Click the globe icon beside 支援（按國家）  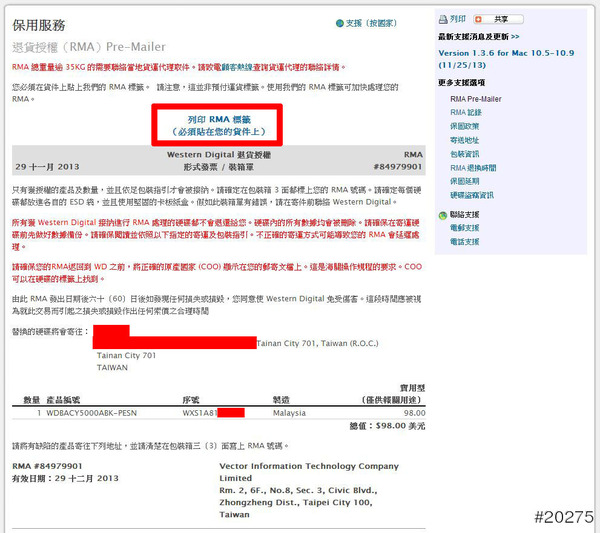(x=339, y=23)
